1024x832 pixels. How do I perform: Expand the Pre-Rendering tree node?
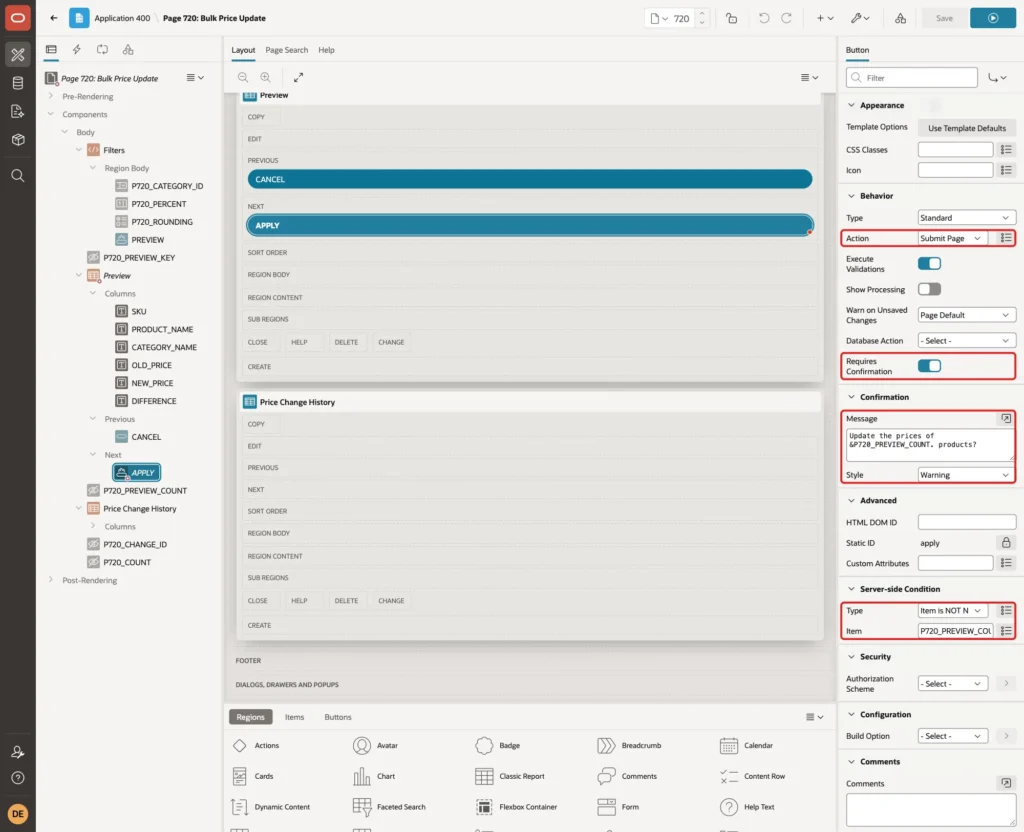coord(51,96)
